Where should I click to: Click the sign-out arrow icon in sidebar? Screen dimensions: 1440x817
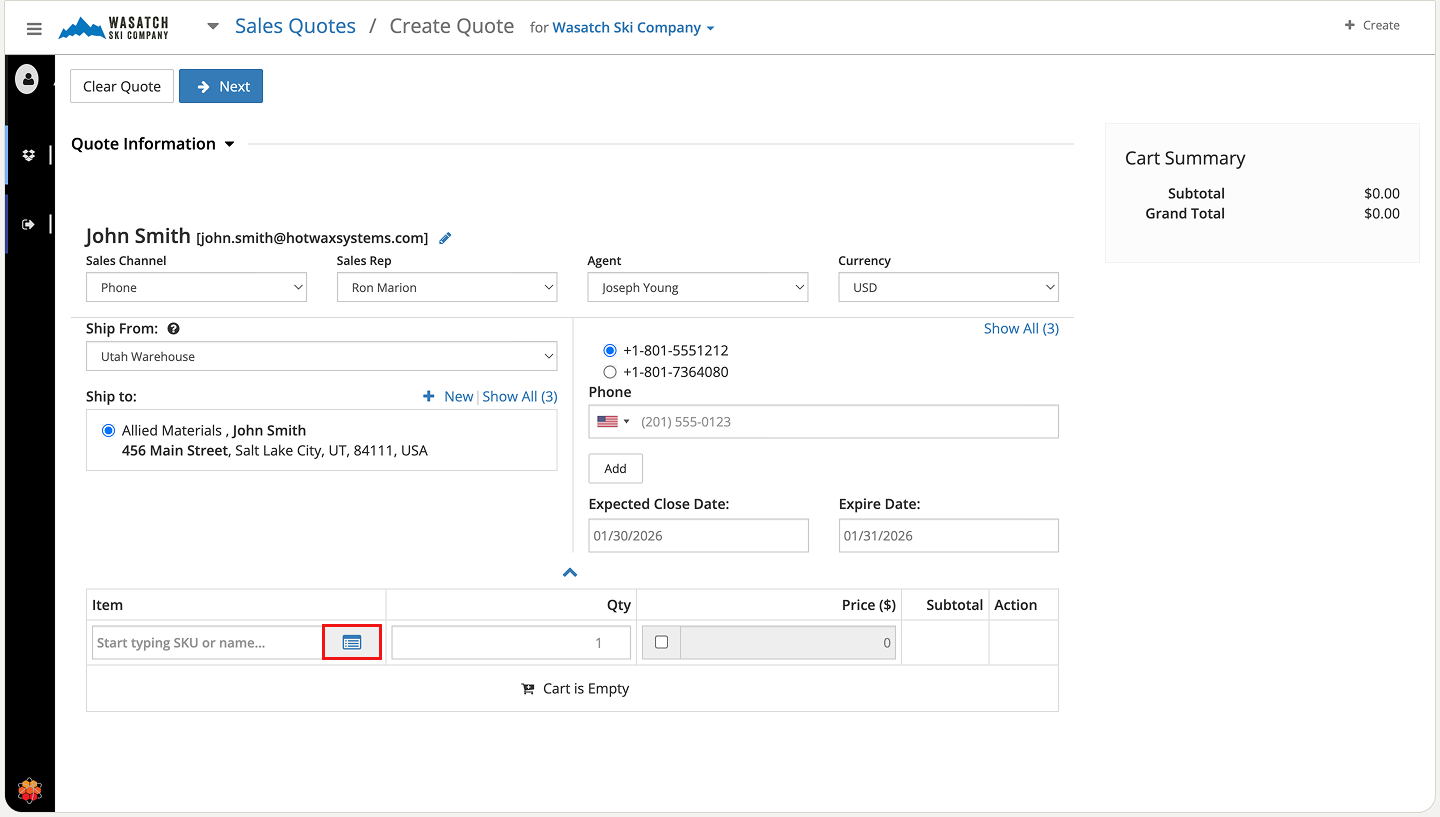(29, 224)
